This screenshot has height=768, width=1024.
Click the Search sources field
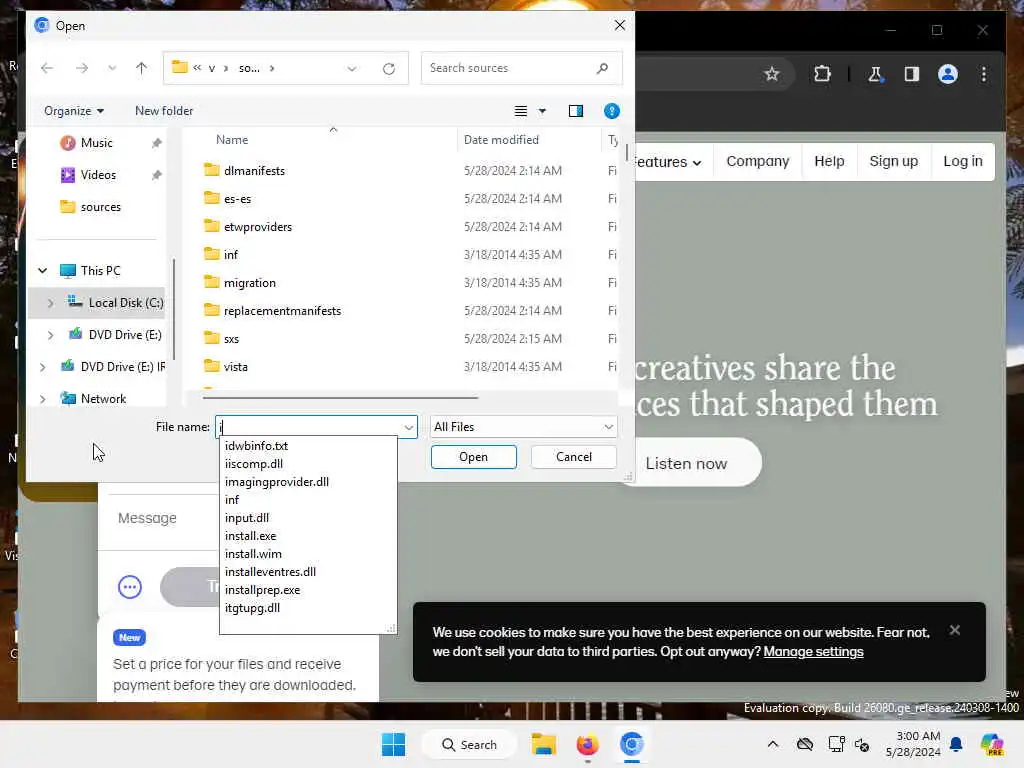(x=521, y=68)
